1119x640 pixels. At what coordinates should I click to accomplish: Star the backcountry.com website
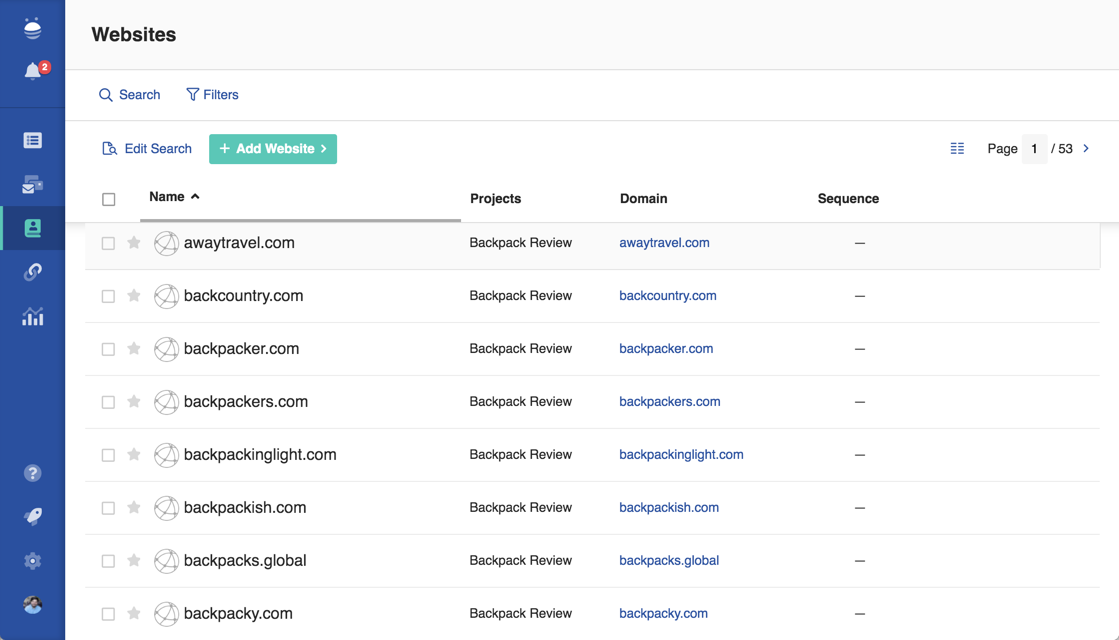(x=134, y=296)
